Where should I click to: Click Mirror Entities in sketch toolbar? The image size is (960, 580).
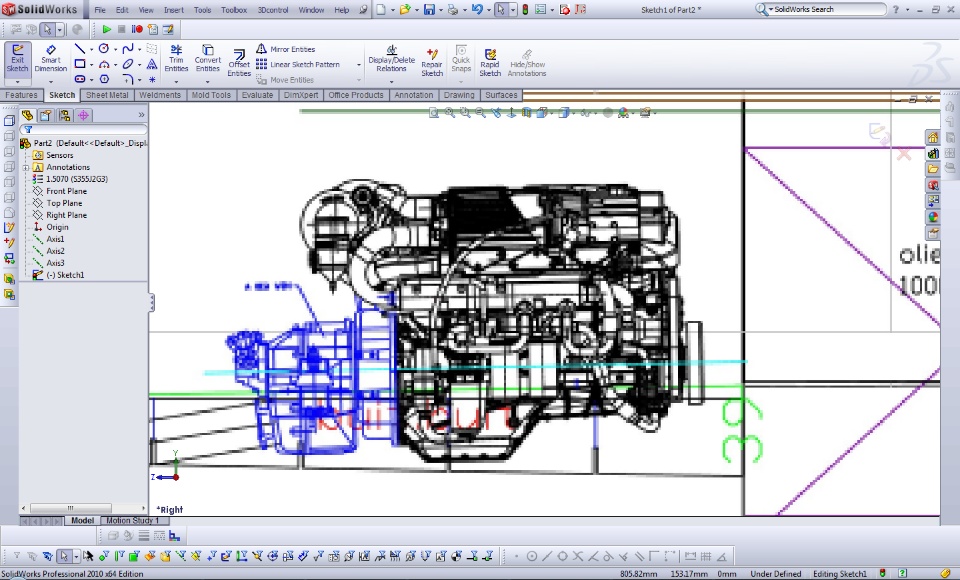tap(292, 49)
